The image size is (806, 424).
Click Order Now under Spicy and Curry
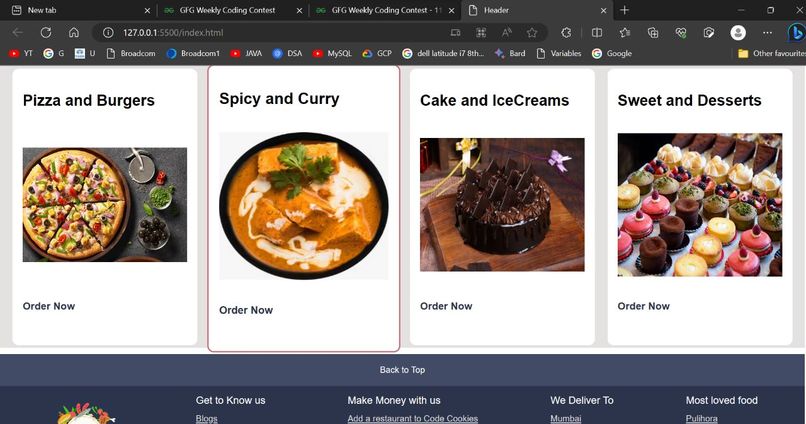[x=246, y=310]
